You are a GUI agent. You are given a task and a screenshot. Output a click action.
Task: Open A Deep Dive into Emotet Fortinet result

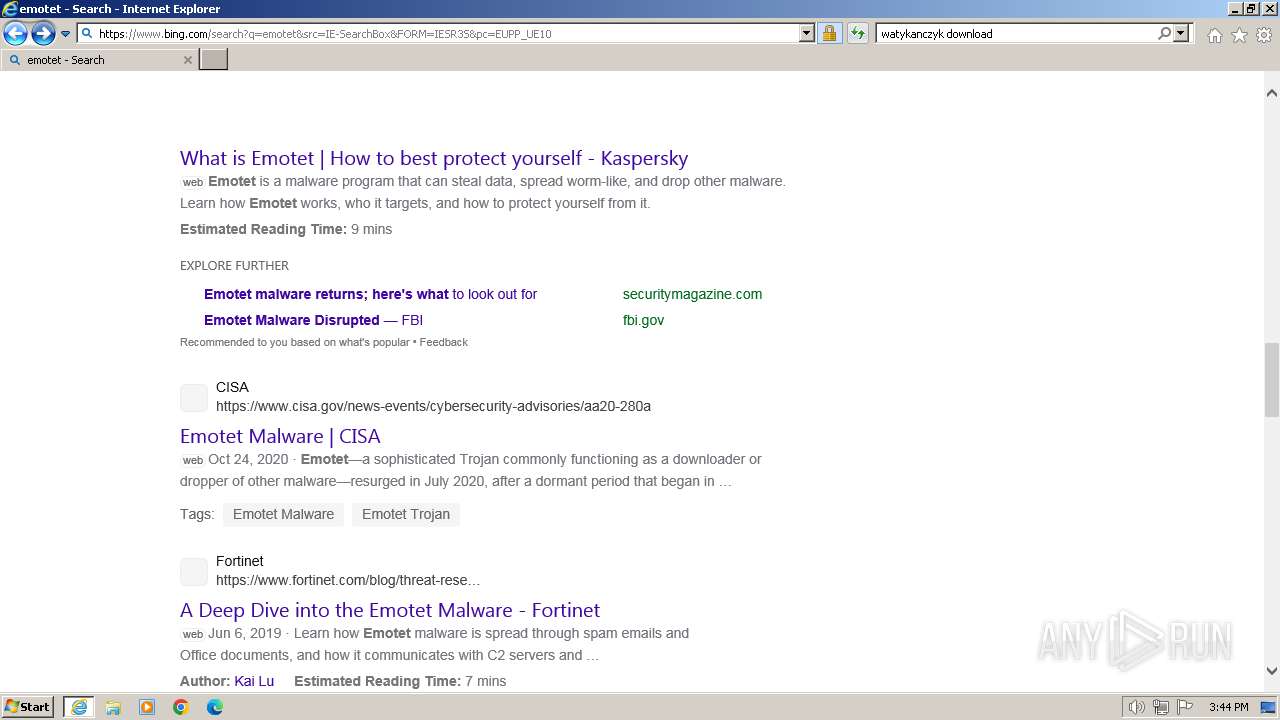390,610
